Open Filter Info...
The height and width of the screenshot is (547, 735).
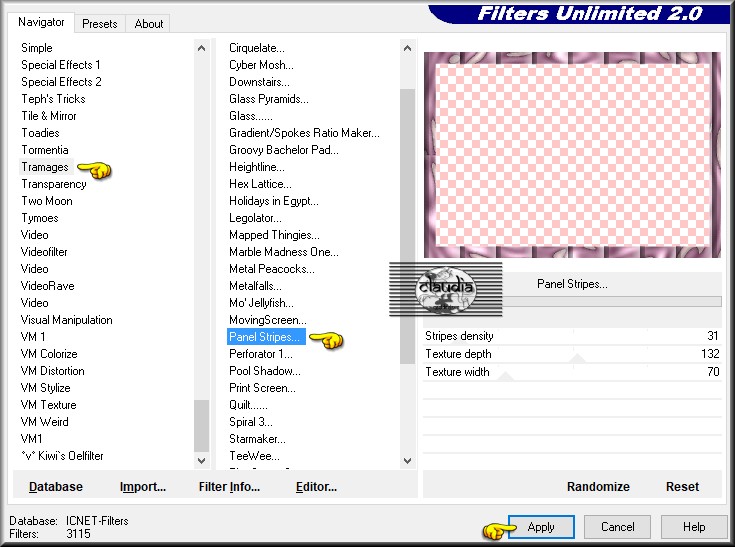tap(229, 487)
